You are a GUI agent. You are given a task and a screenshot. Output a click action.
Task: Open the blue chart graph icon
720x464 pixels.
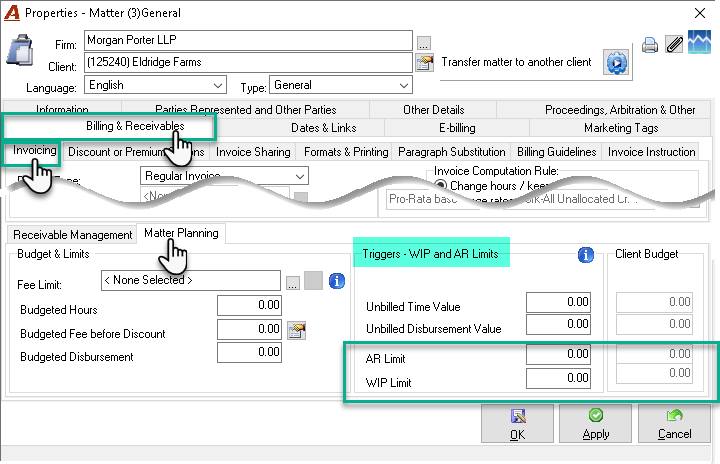[699, 41]
